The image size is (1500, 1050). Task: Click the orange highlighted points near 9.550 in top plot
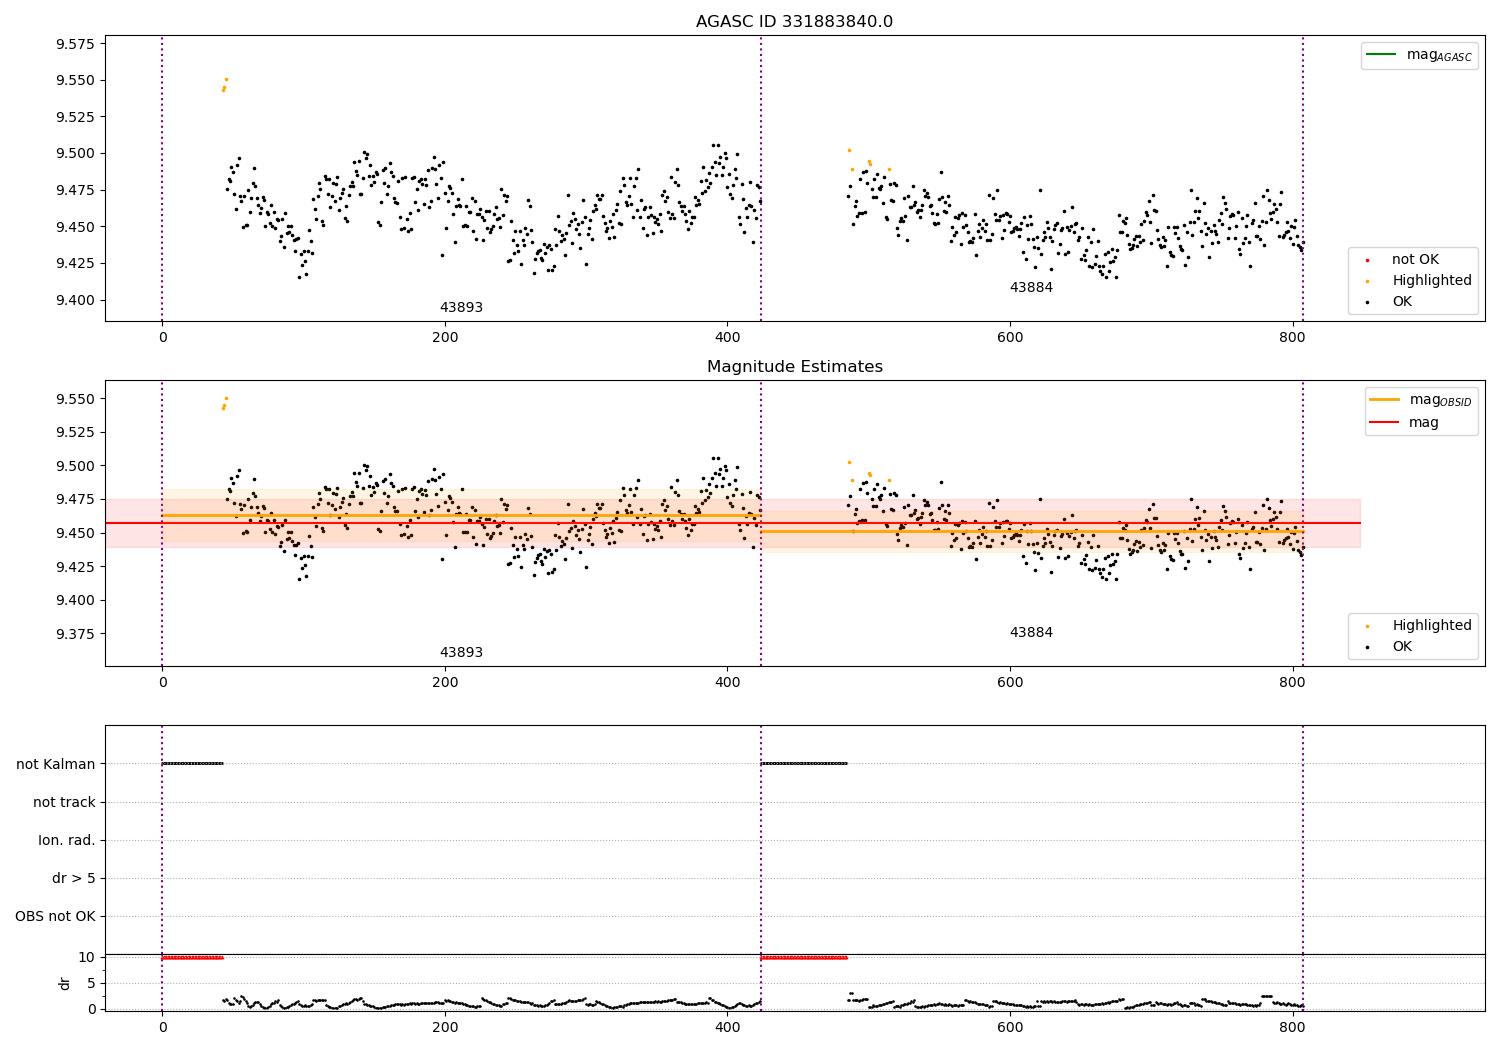point(225,84)
